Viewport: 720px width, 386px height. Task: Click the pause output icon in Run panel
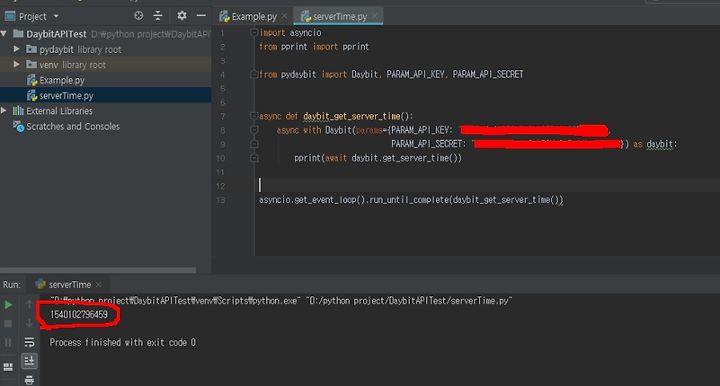click(x=8, y=342)
